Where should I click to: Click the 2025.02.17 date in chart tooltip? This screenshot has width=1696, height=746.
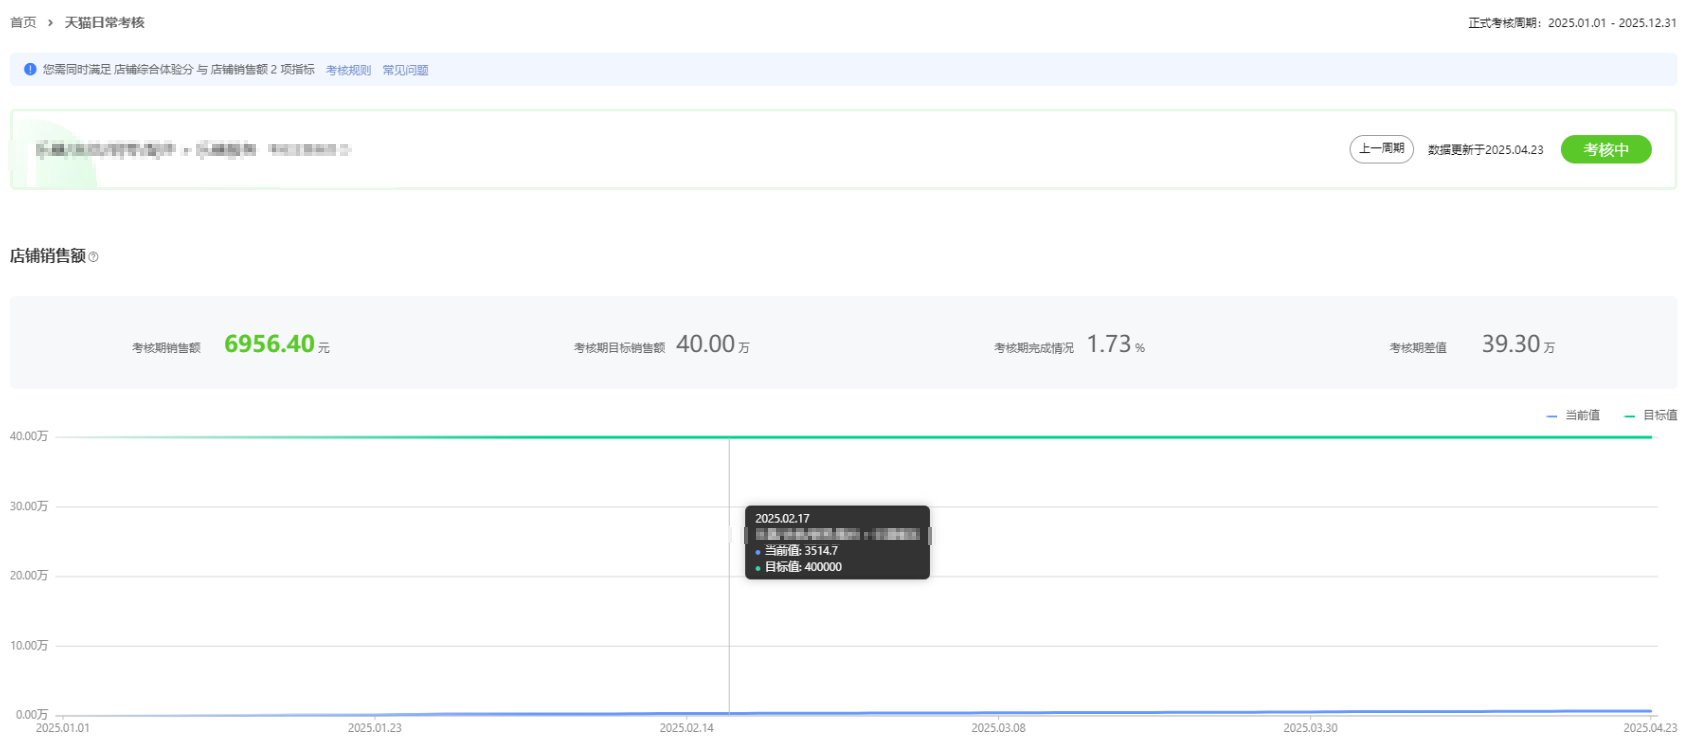pyautogui.click(x=782, y=519)
